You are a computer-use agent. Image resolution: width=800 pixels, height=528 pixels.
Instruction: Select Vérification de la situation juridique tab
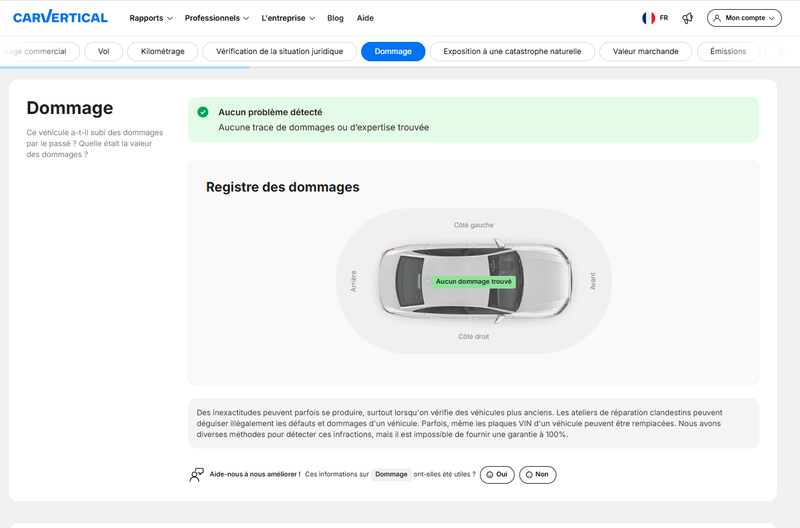click(280, 52)
